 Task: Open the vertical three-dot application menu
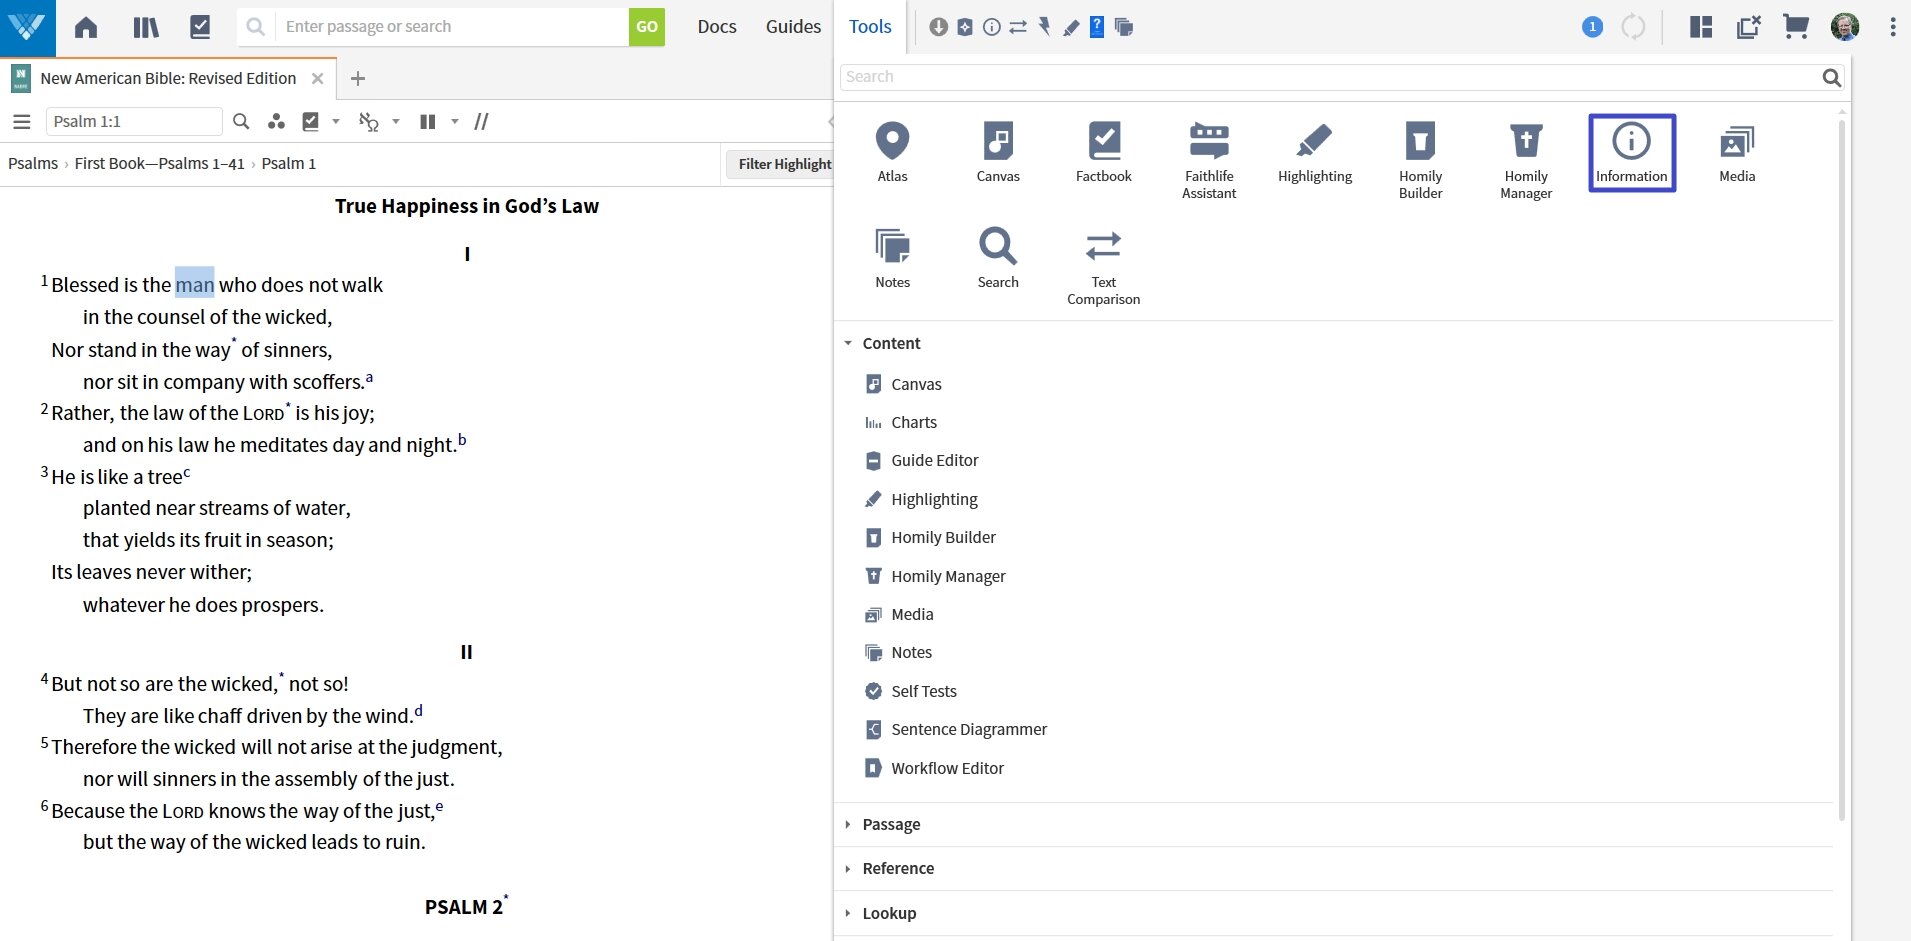[x=1892, y=27]
